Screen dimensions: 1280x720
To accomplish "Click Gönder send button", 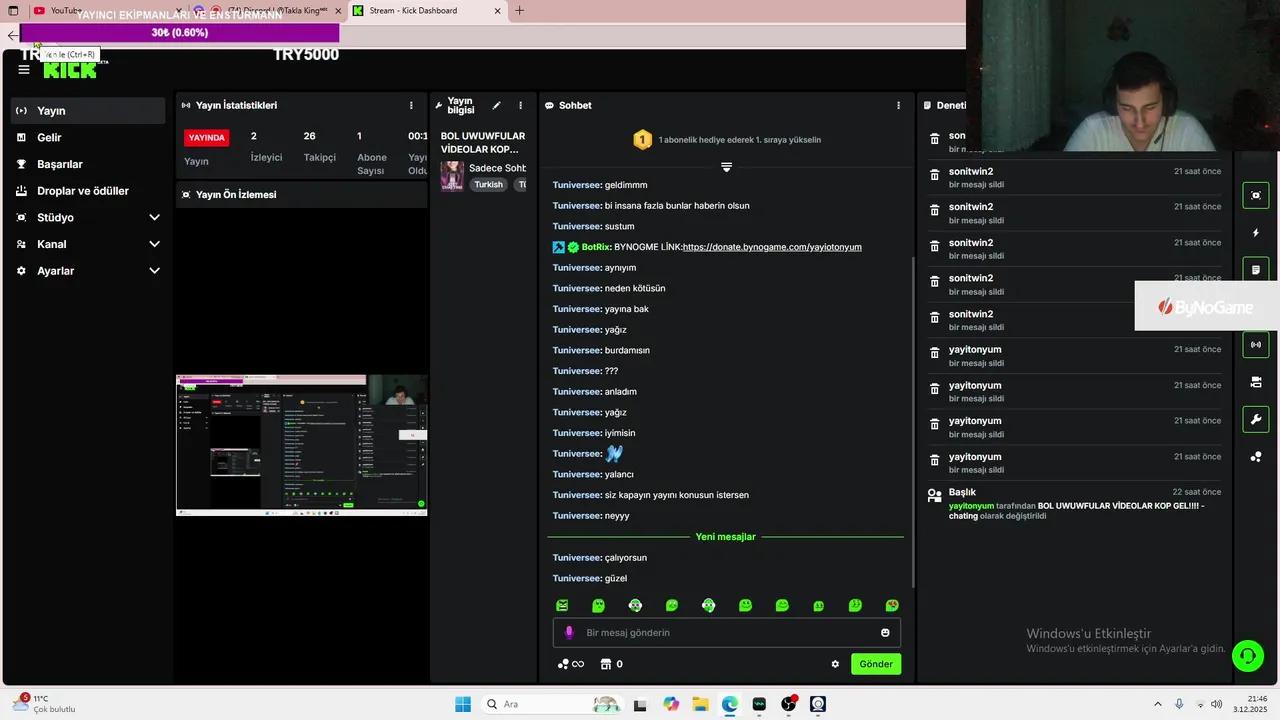I will click(876, 664).
